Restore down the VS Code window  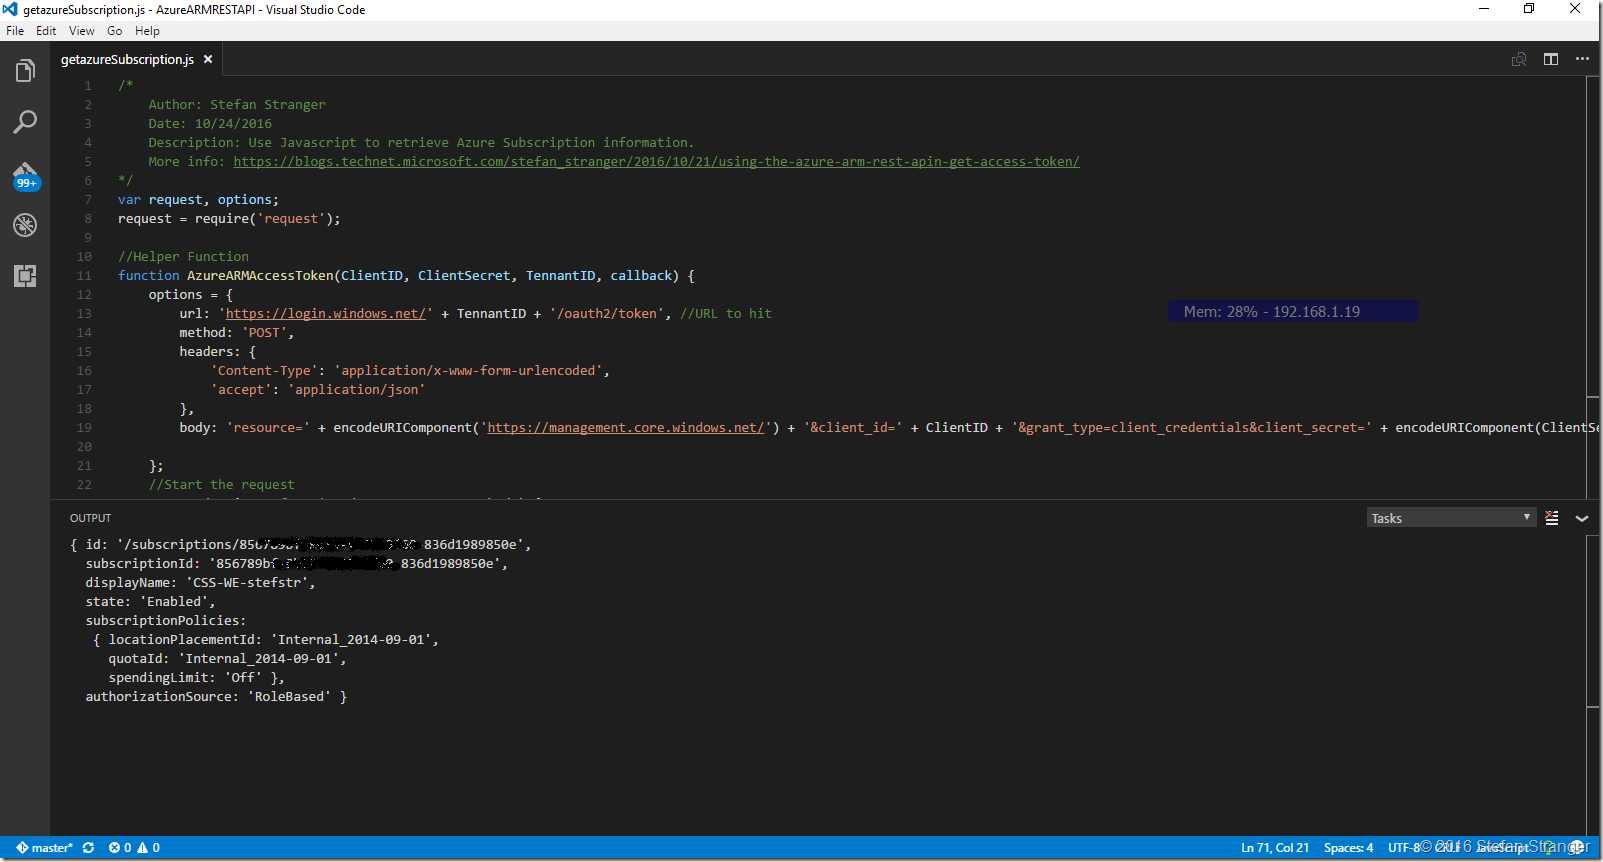[x=1529, y=9]
